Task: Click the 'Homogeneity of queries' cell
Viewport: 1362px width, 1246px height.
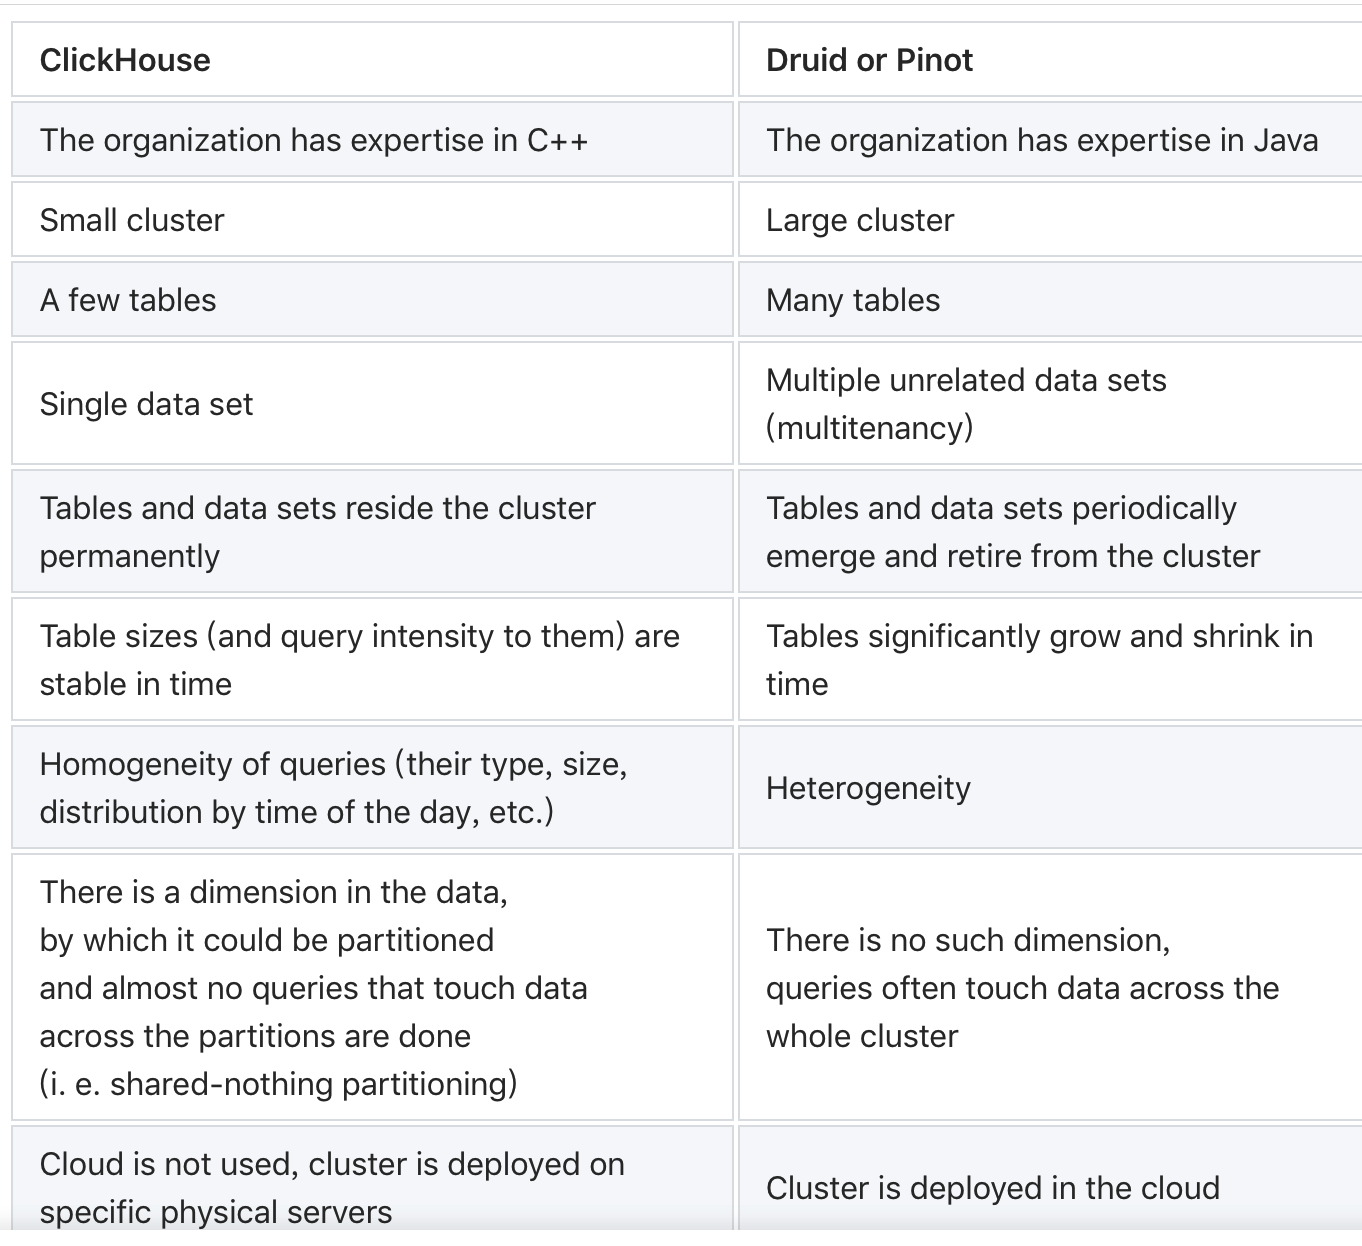Action: pos(333,788)
